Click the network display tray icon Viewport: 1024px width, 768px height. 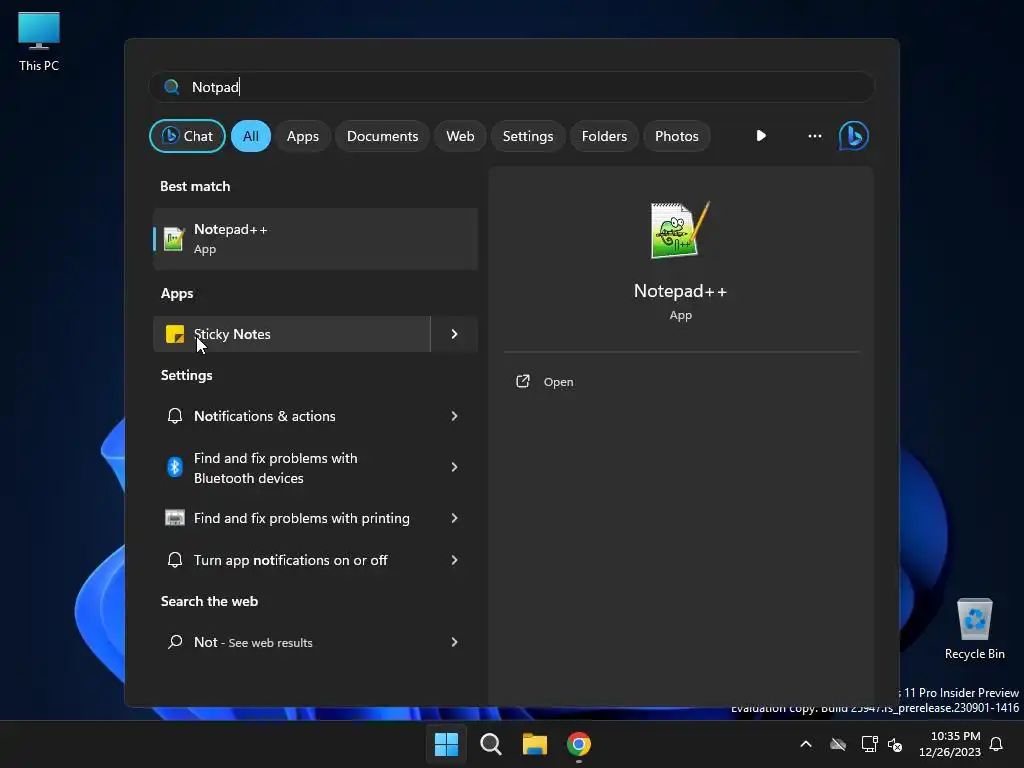point(869,744)
